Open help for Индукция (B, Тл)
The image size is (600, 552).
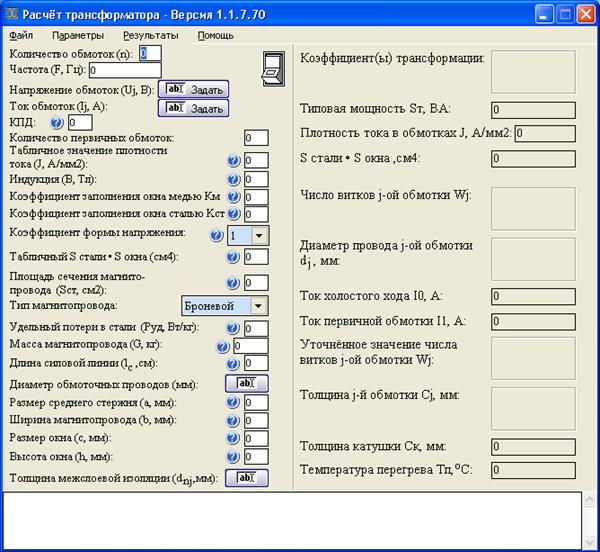click(233, 179)
